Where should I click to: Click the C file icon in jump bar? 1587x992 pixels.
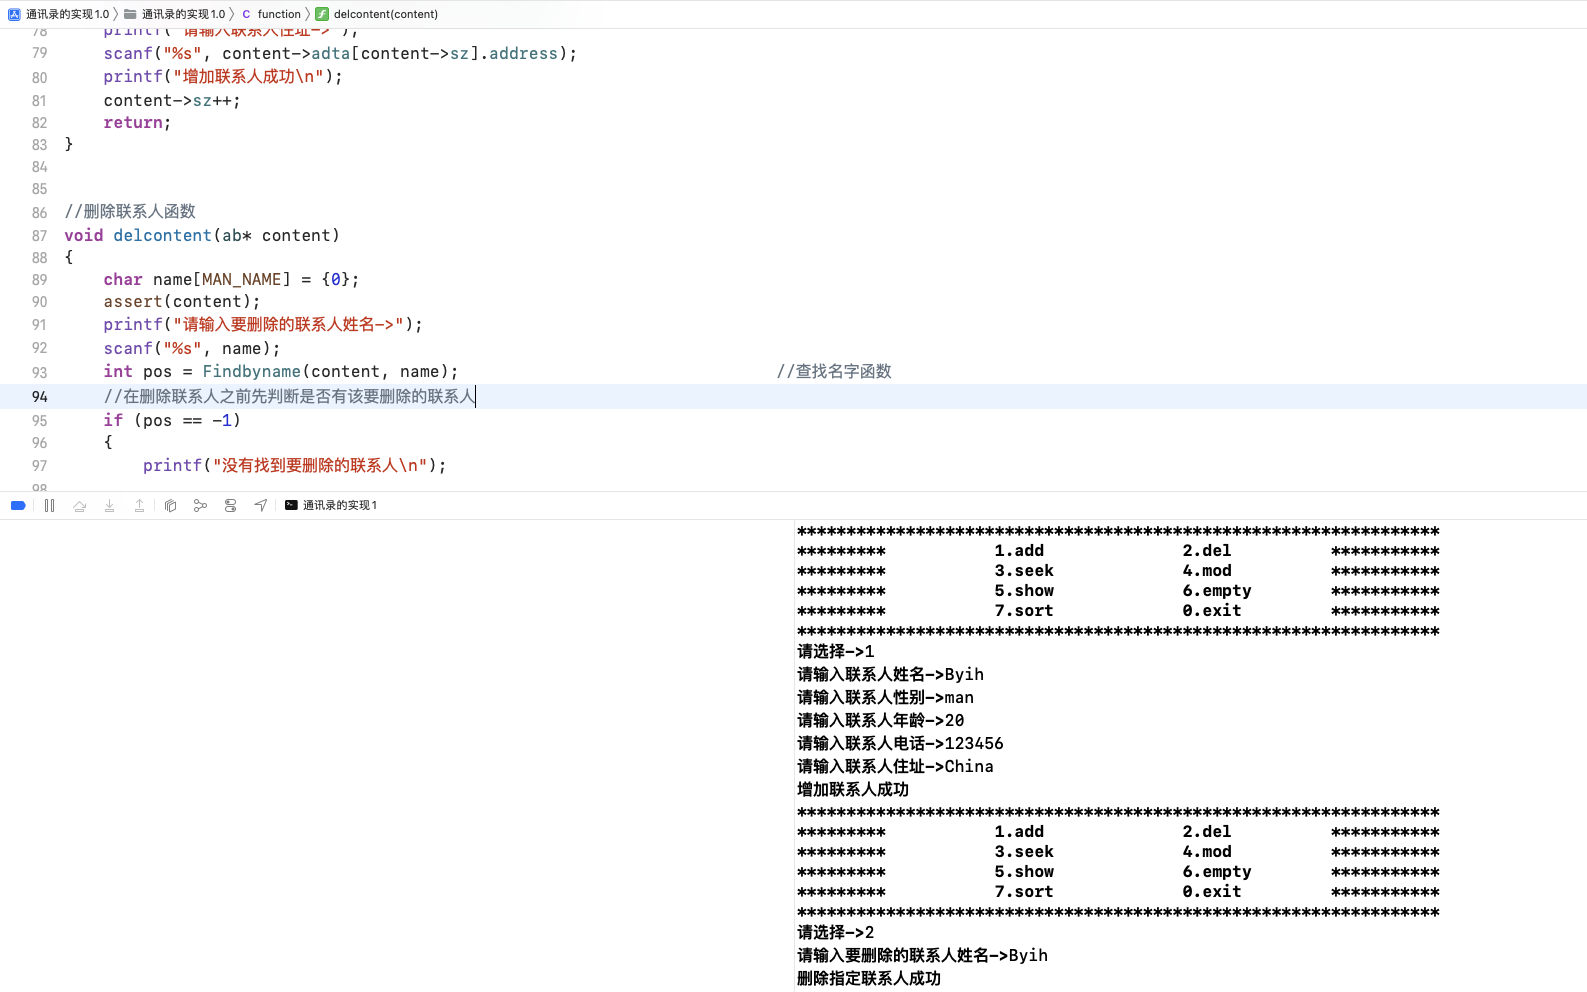click(246, 14)
